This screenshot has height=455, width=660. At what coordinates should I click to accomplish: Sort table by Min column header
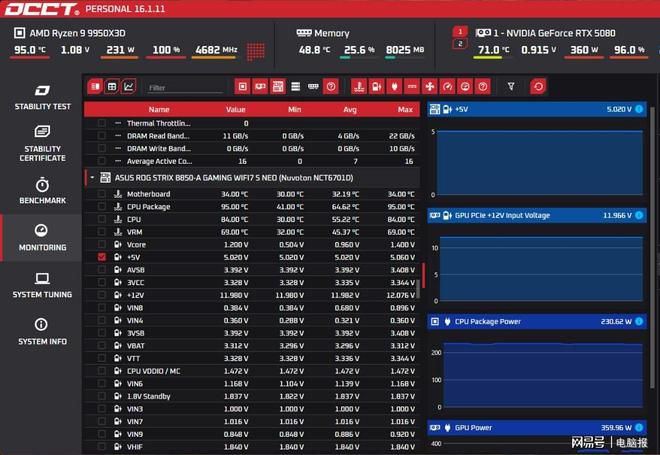[x=295, y=109]
